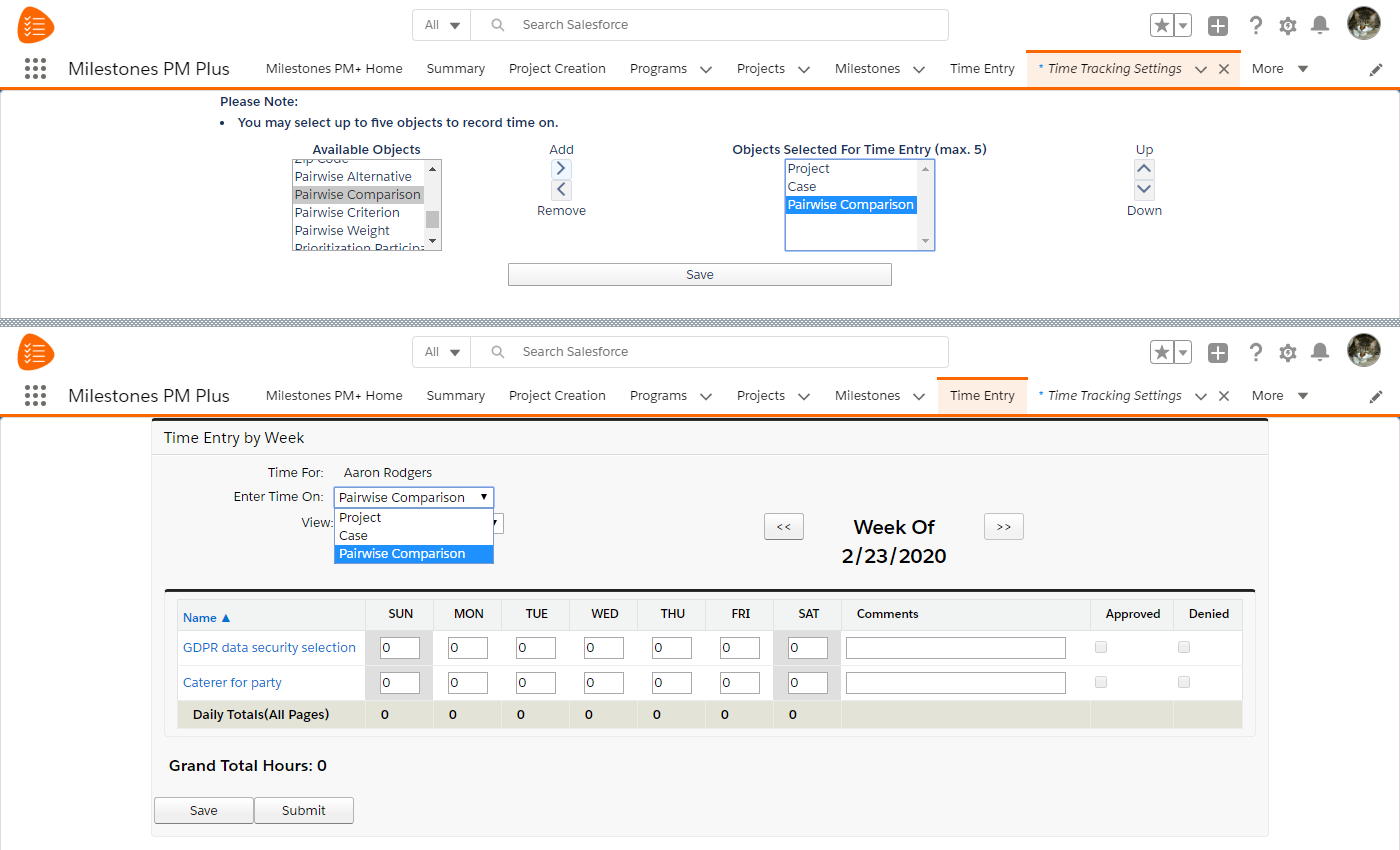Click SUN hours field for GDPR data security selection
Viewport: 1400px width, 850px height.
tap(400, 648)
